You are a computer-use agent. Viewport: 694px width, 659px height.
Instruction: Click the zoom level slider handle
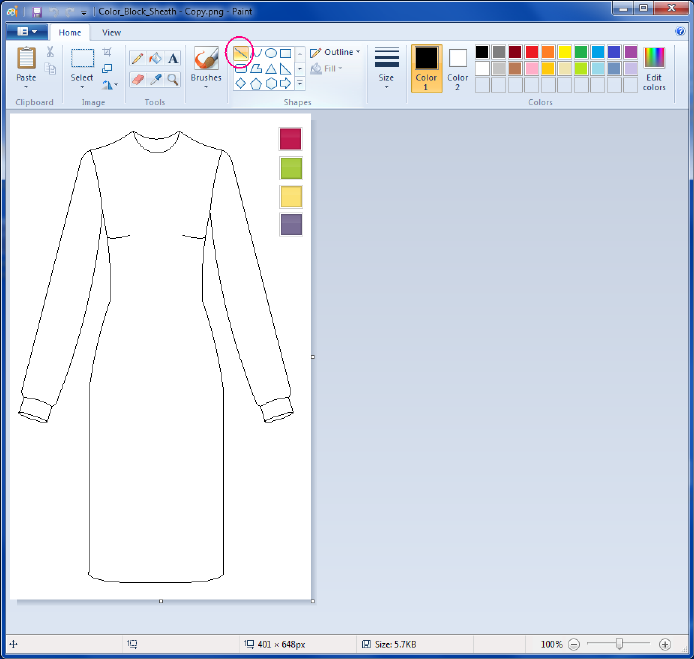[619, 644]
